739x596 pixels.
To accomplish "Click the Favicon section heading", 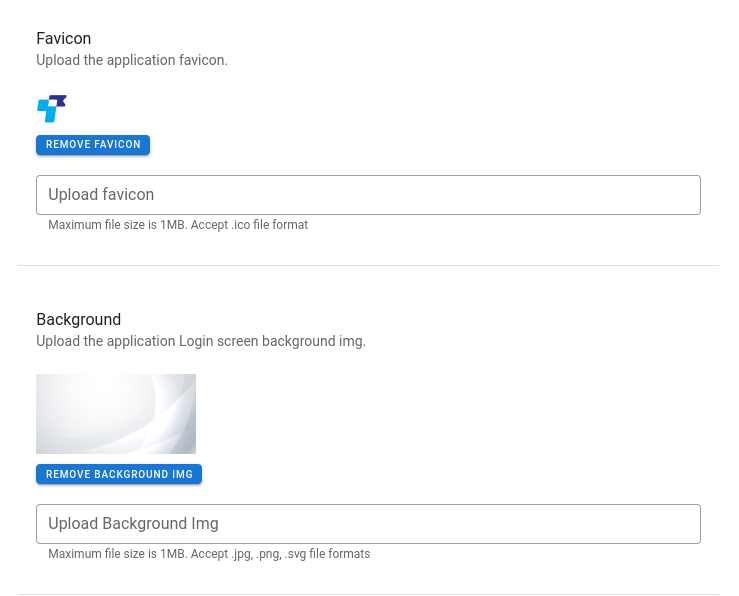I will click(x=64, y=38).
